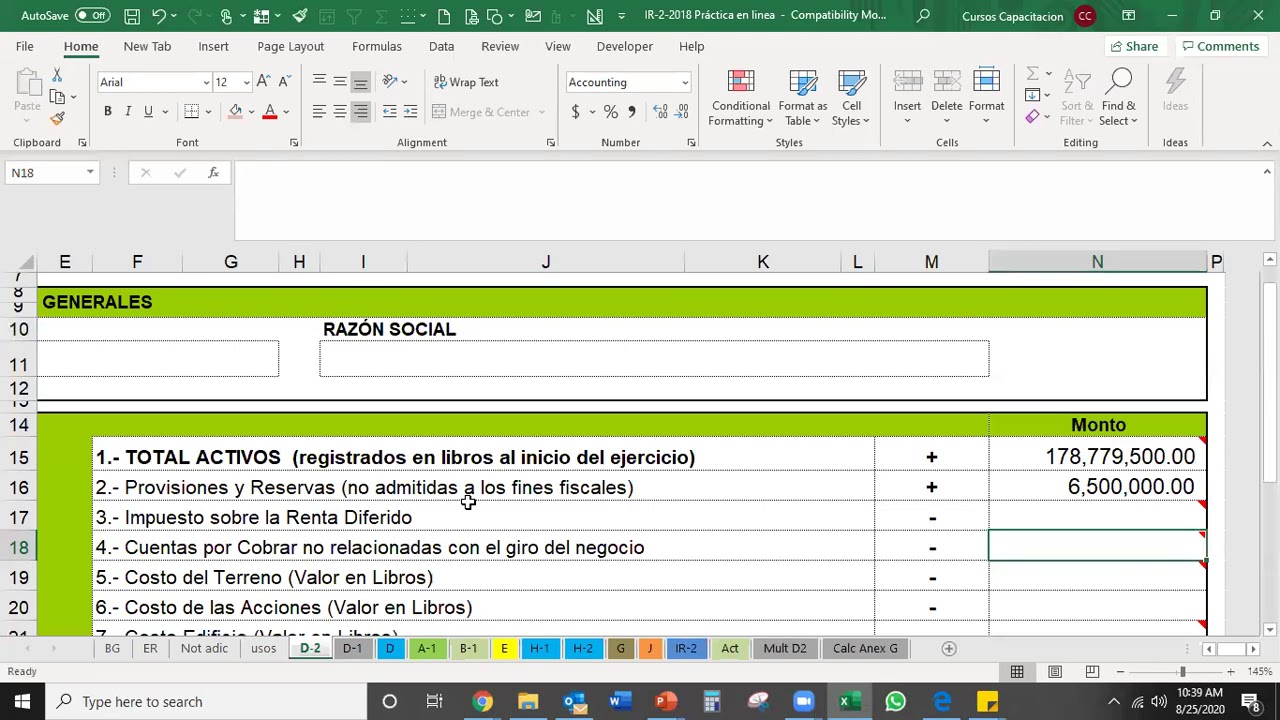Screen dimensions: 1280x720
Task: Open Google Chrome from taskbar
Action: [482, 702]
